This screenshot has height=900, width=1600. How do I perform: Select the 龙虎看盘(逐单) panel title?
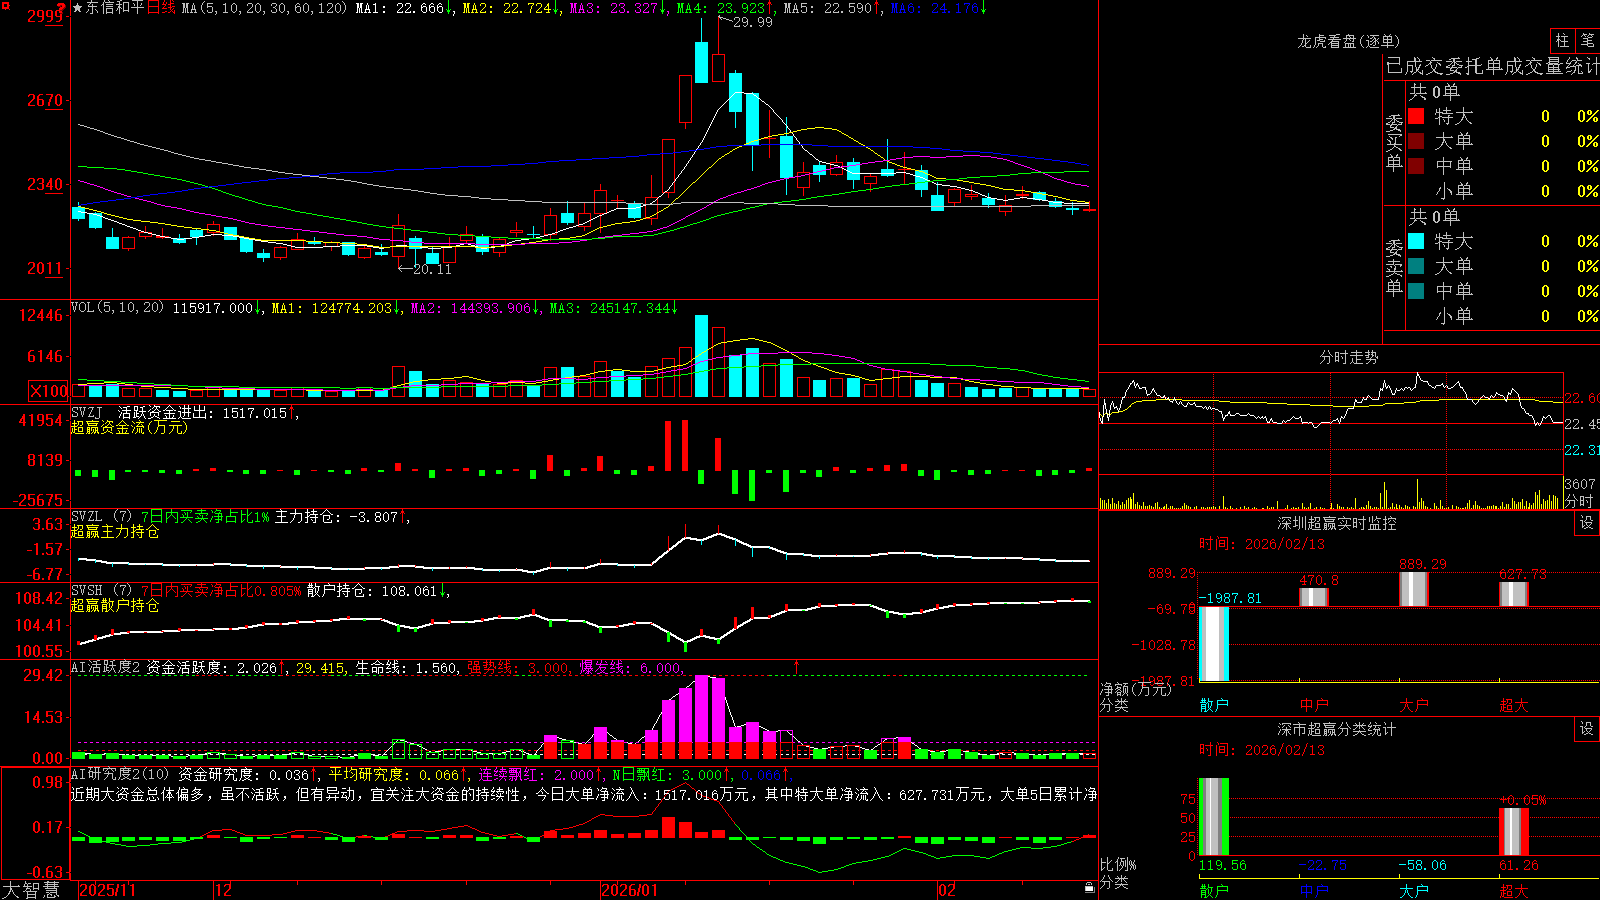point(1348,41)
